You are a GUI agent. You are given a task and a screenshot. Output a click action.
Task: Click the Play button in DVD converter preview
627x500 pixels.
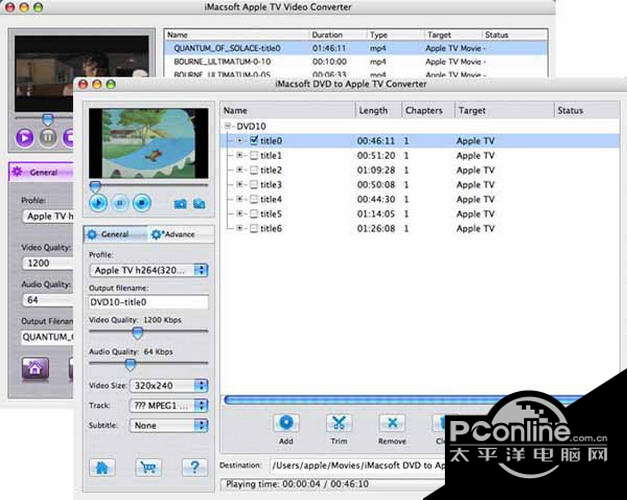[98, 203]
